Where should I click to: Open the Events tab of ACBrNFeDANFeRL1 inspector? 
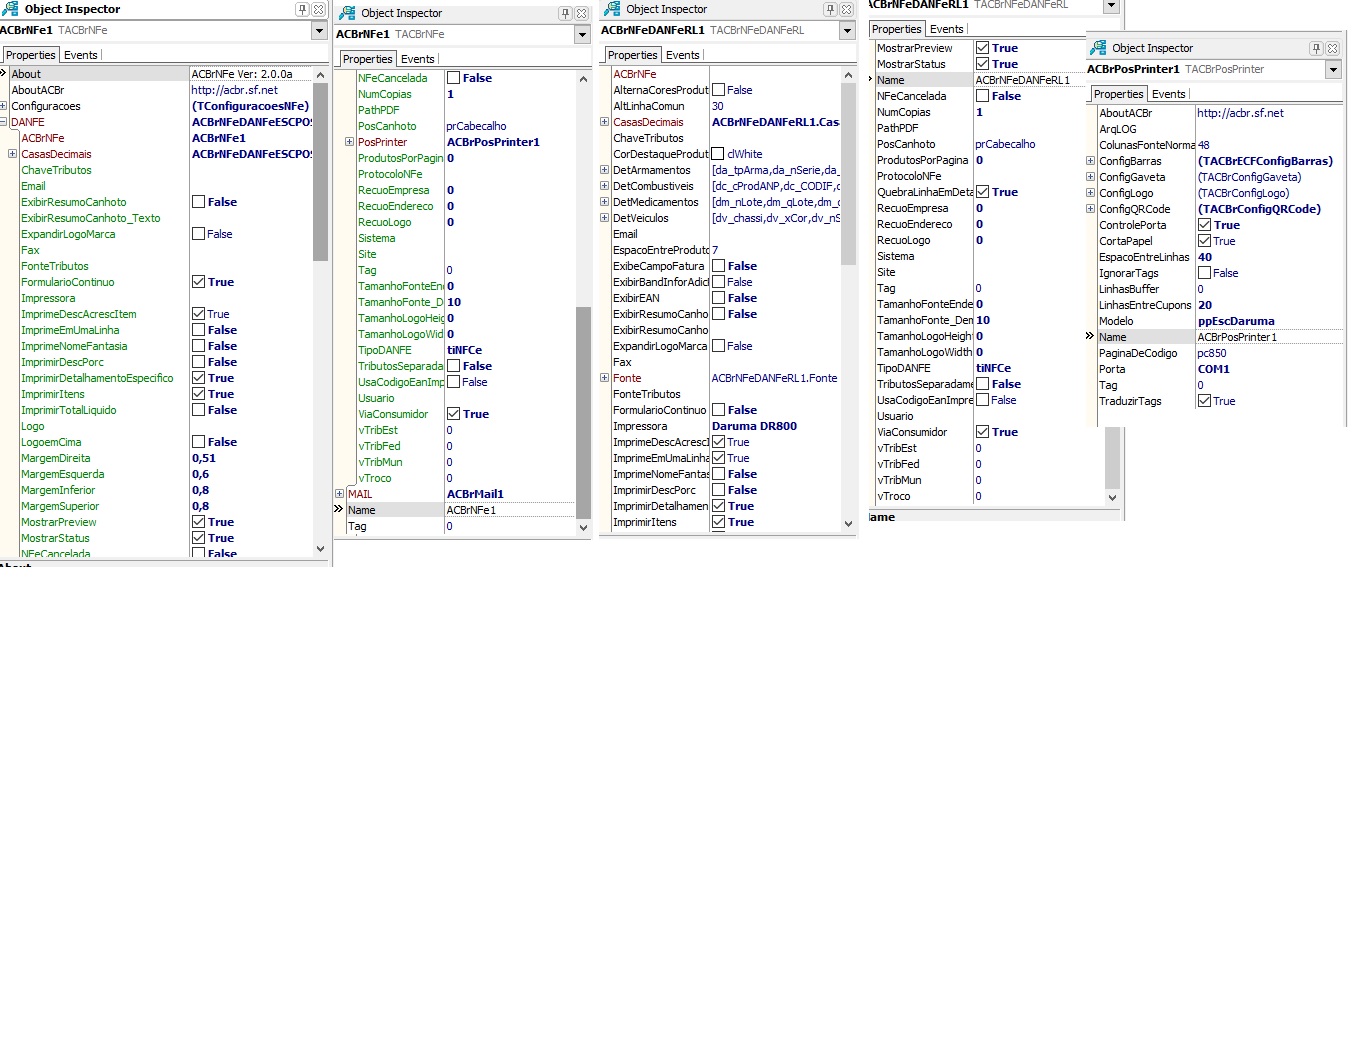(x=683, y=55)
